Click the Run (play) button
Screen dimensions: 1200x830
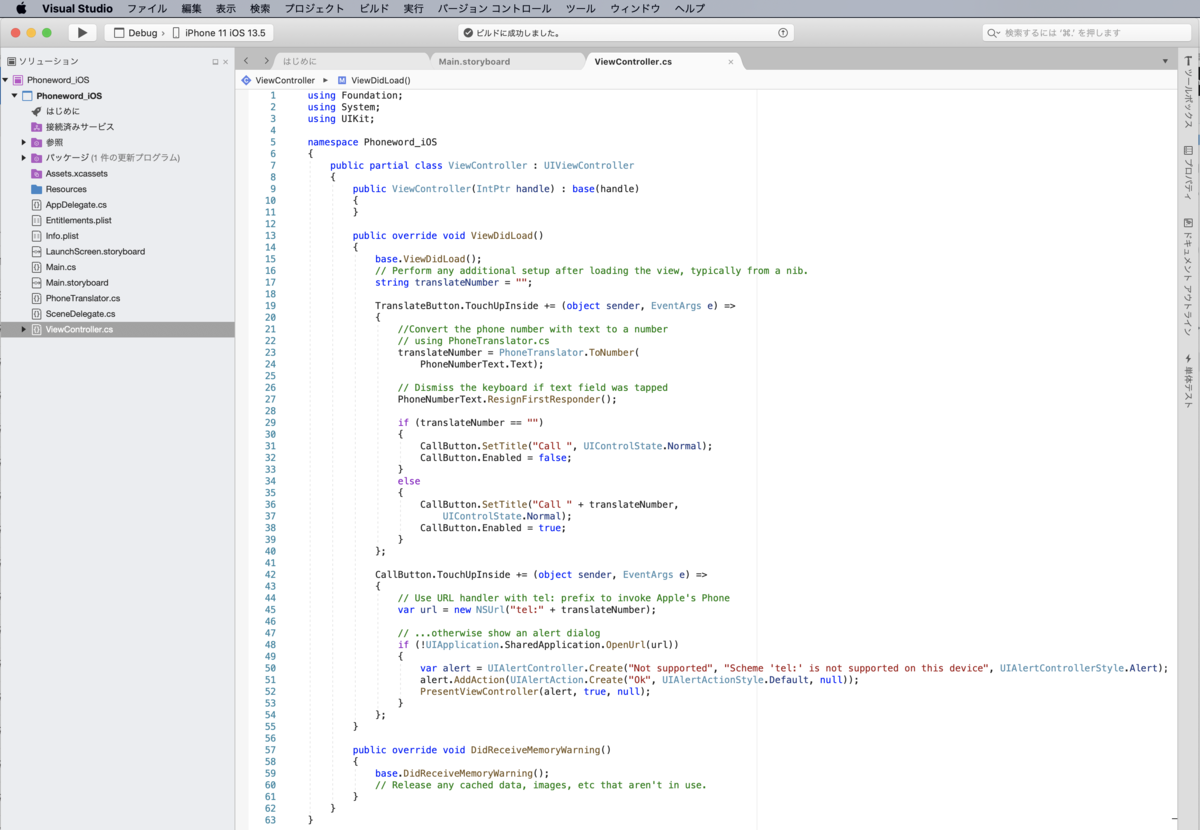(82, 33)
